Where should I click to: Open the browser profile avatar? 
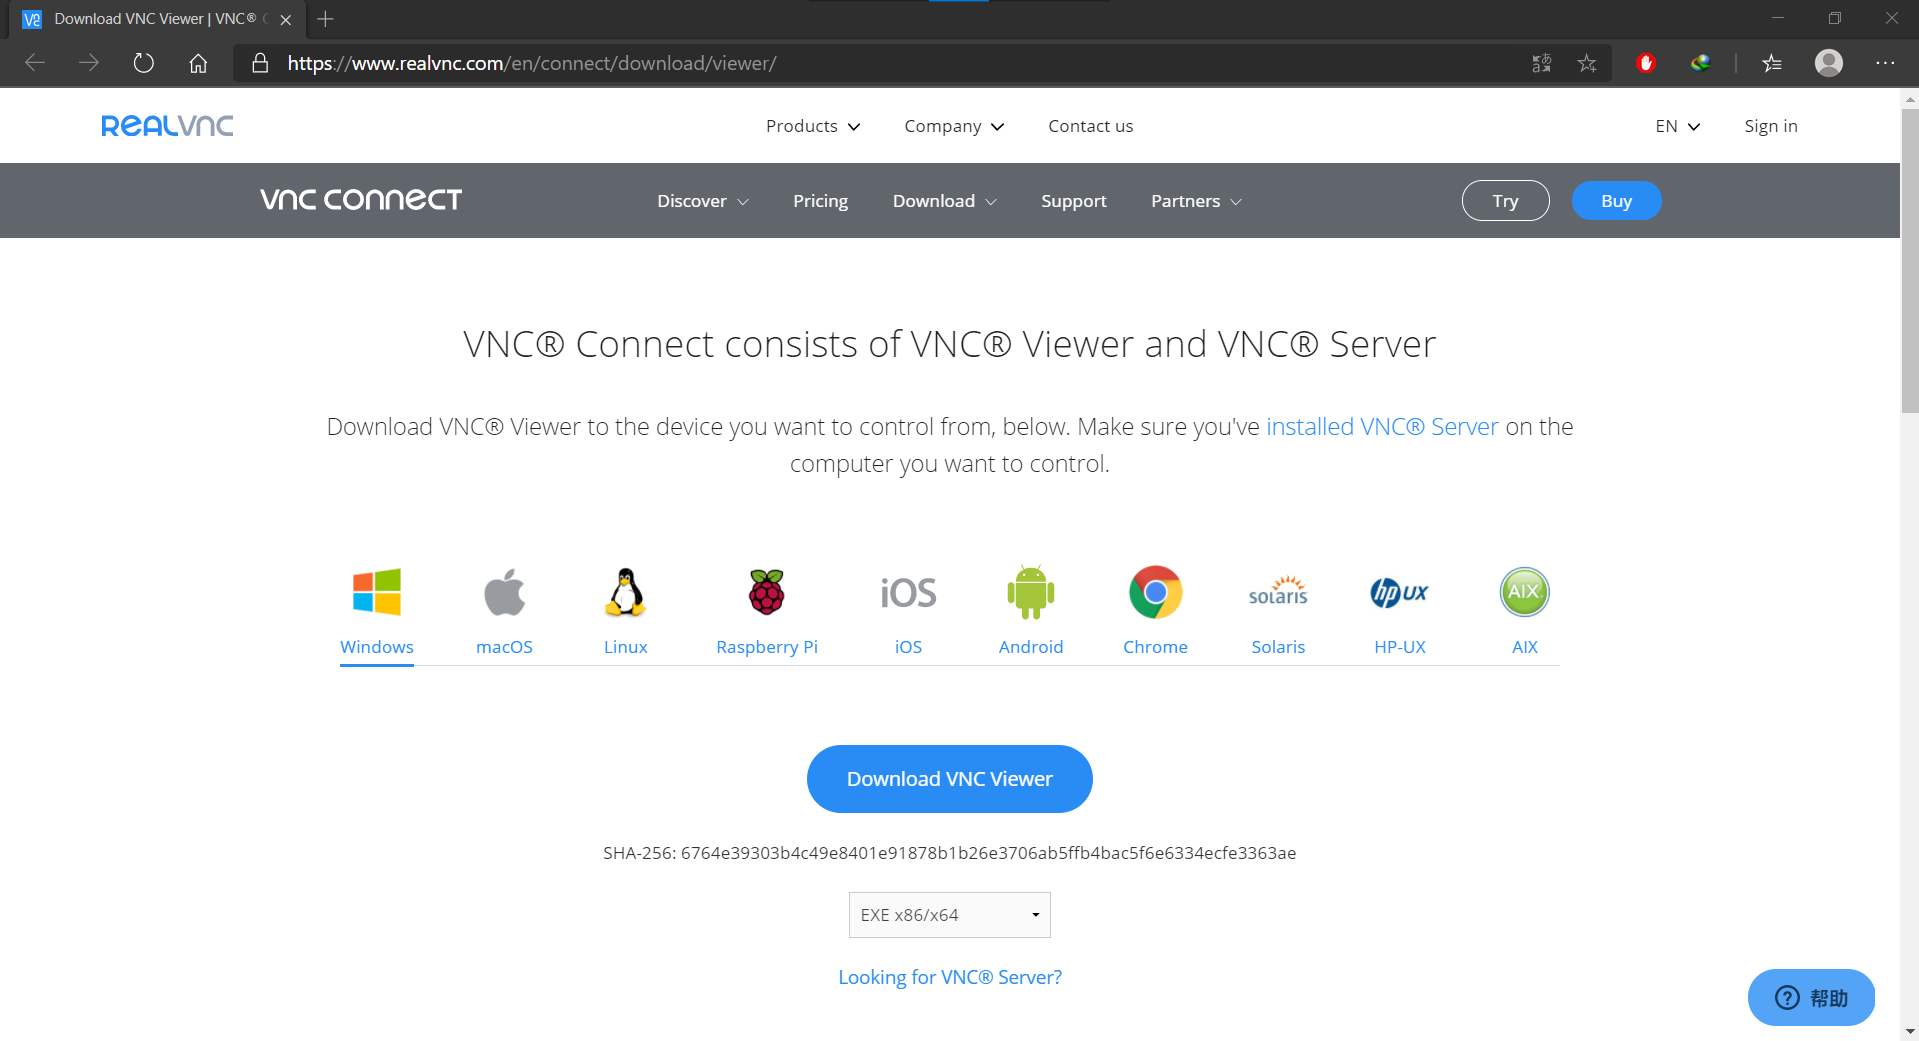tap(1829, 63)
